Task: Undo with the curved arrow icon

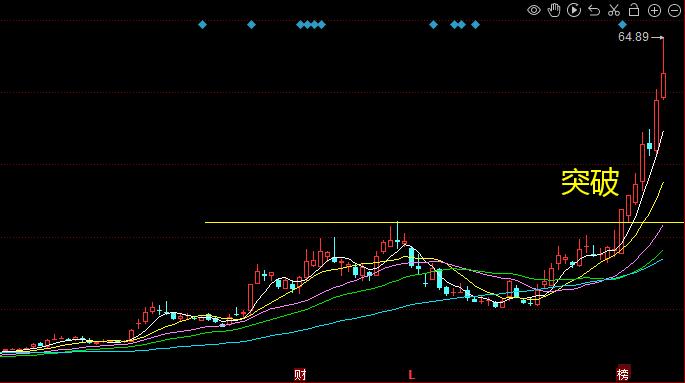Action: (594, 10)
